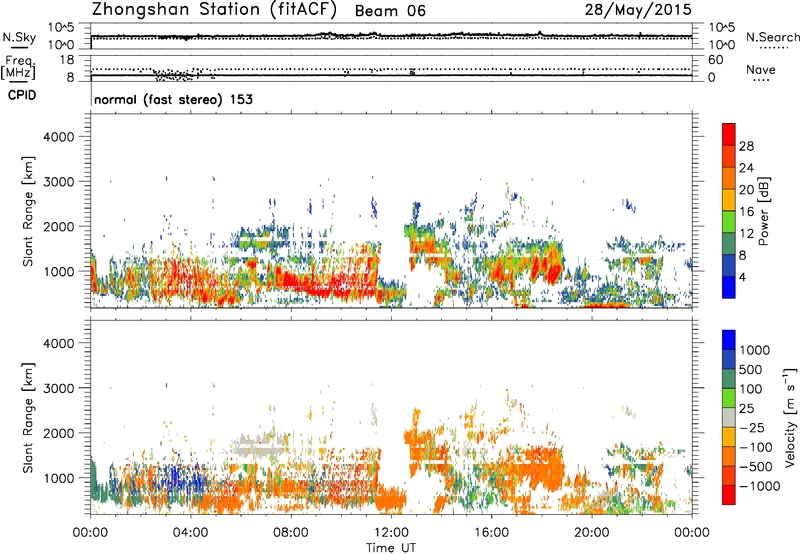Click the 'Zhongshan Station (fitACF)' title
This screenshot has width=800, height=554.
pos(214,10)
